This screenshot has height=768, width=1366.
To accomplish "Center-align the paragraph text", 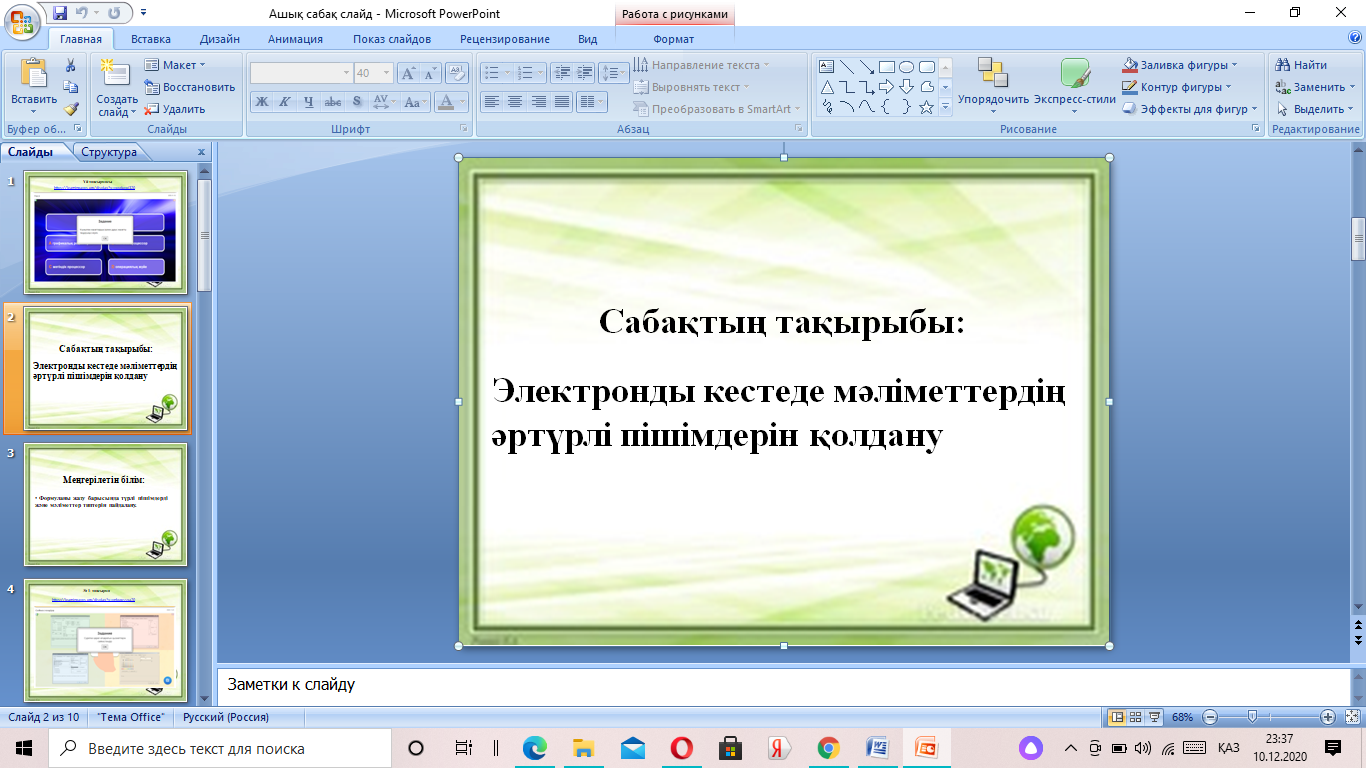I will [x=514, y=102].
